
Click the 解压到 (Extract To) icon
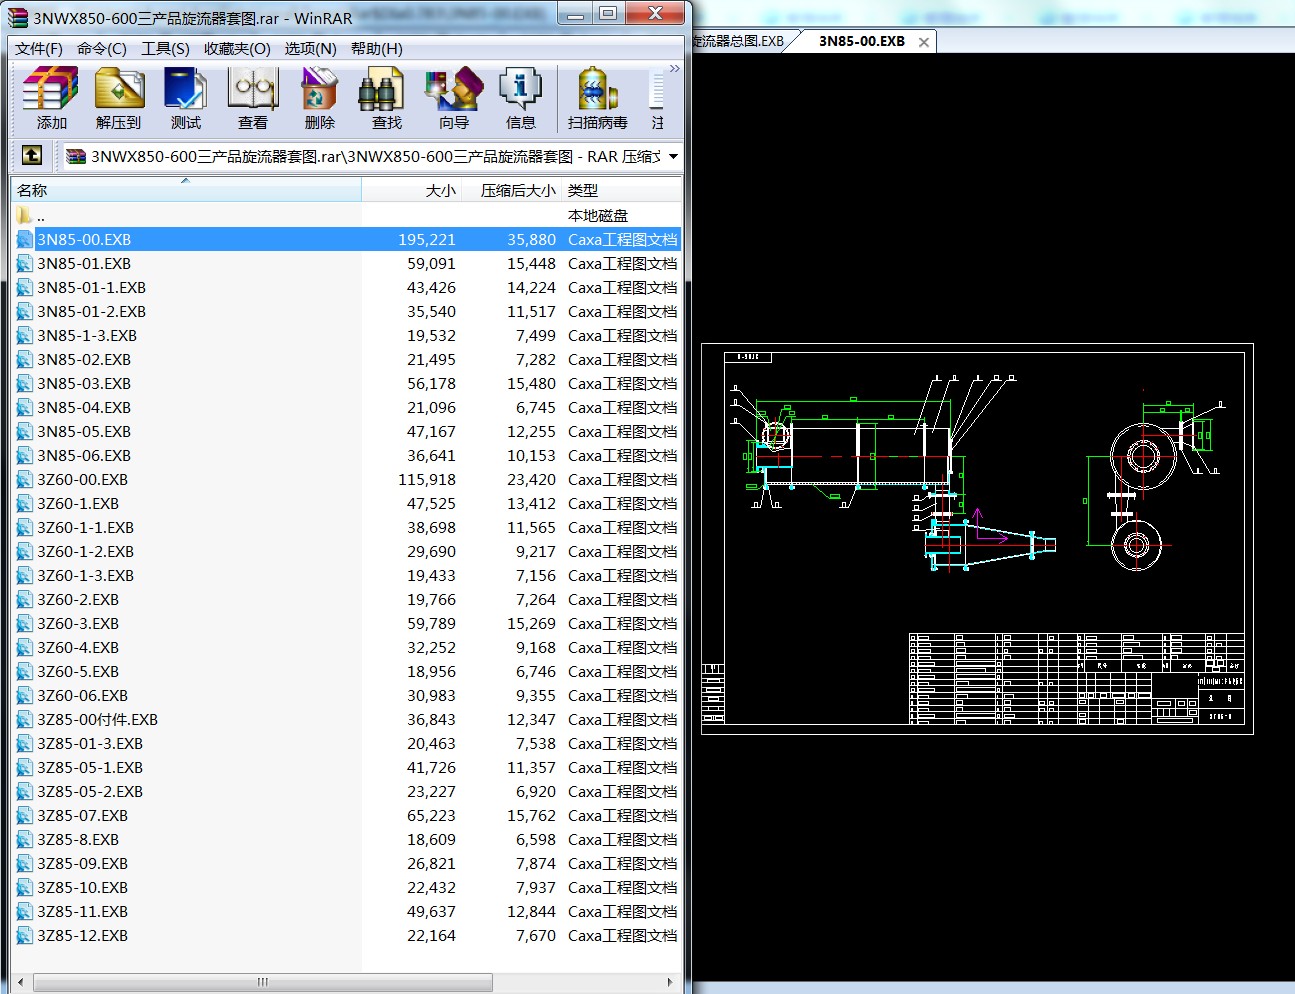click(119, 98)
